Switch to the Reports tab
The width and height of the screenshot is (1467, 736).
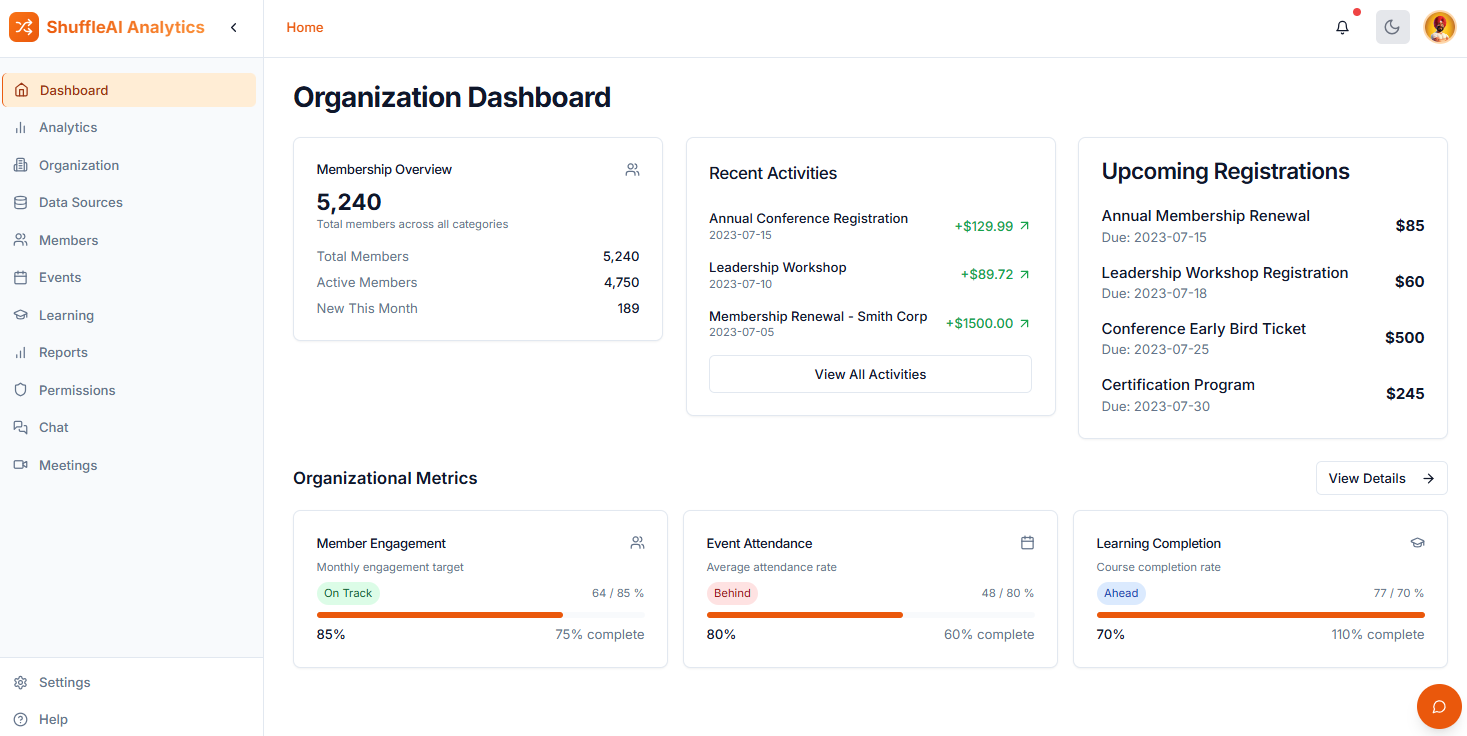64,352
